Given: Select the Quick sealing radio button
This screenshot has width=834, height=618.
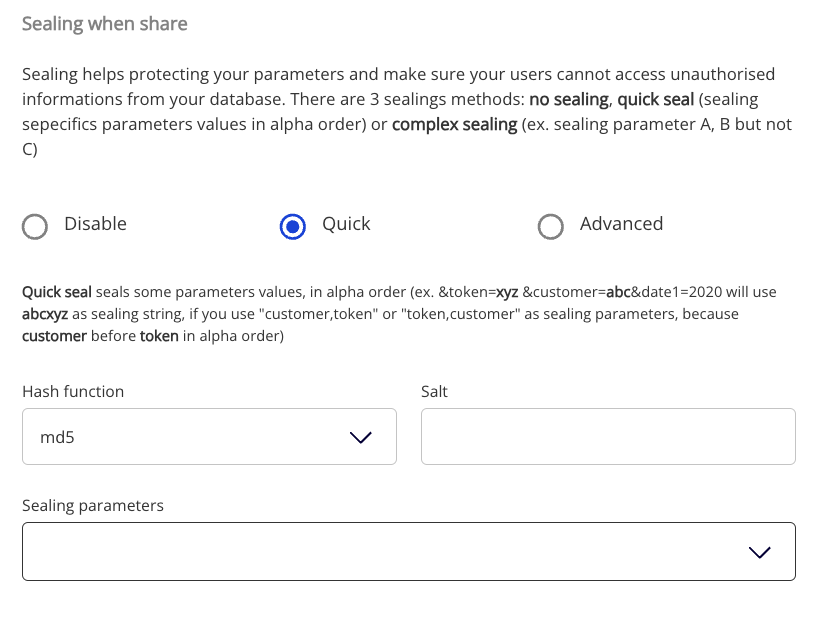Looking at the screenshot, I should point(293,227).
